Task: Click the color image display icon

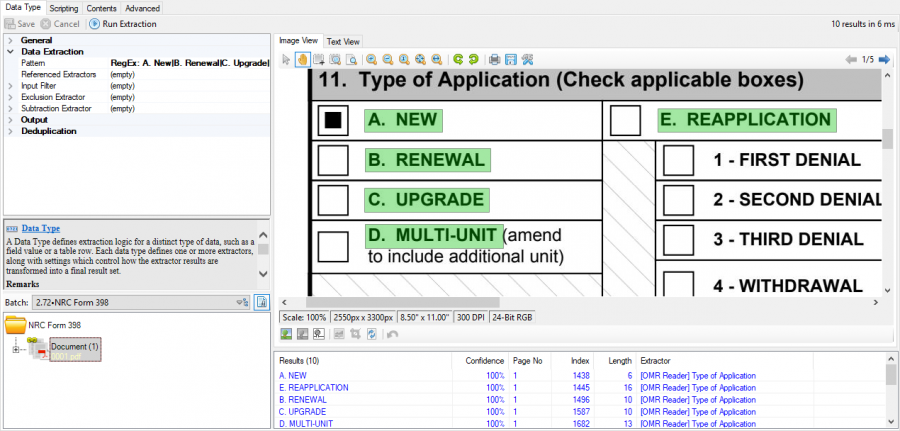Action: 286,333
